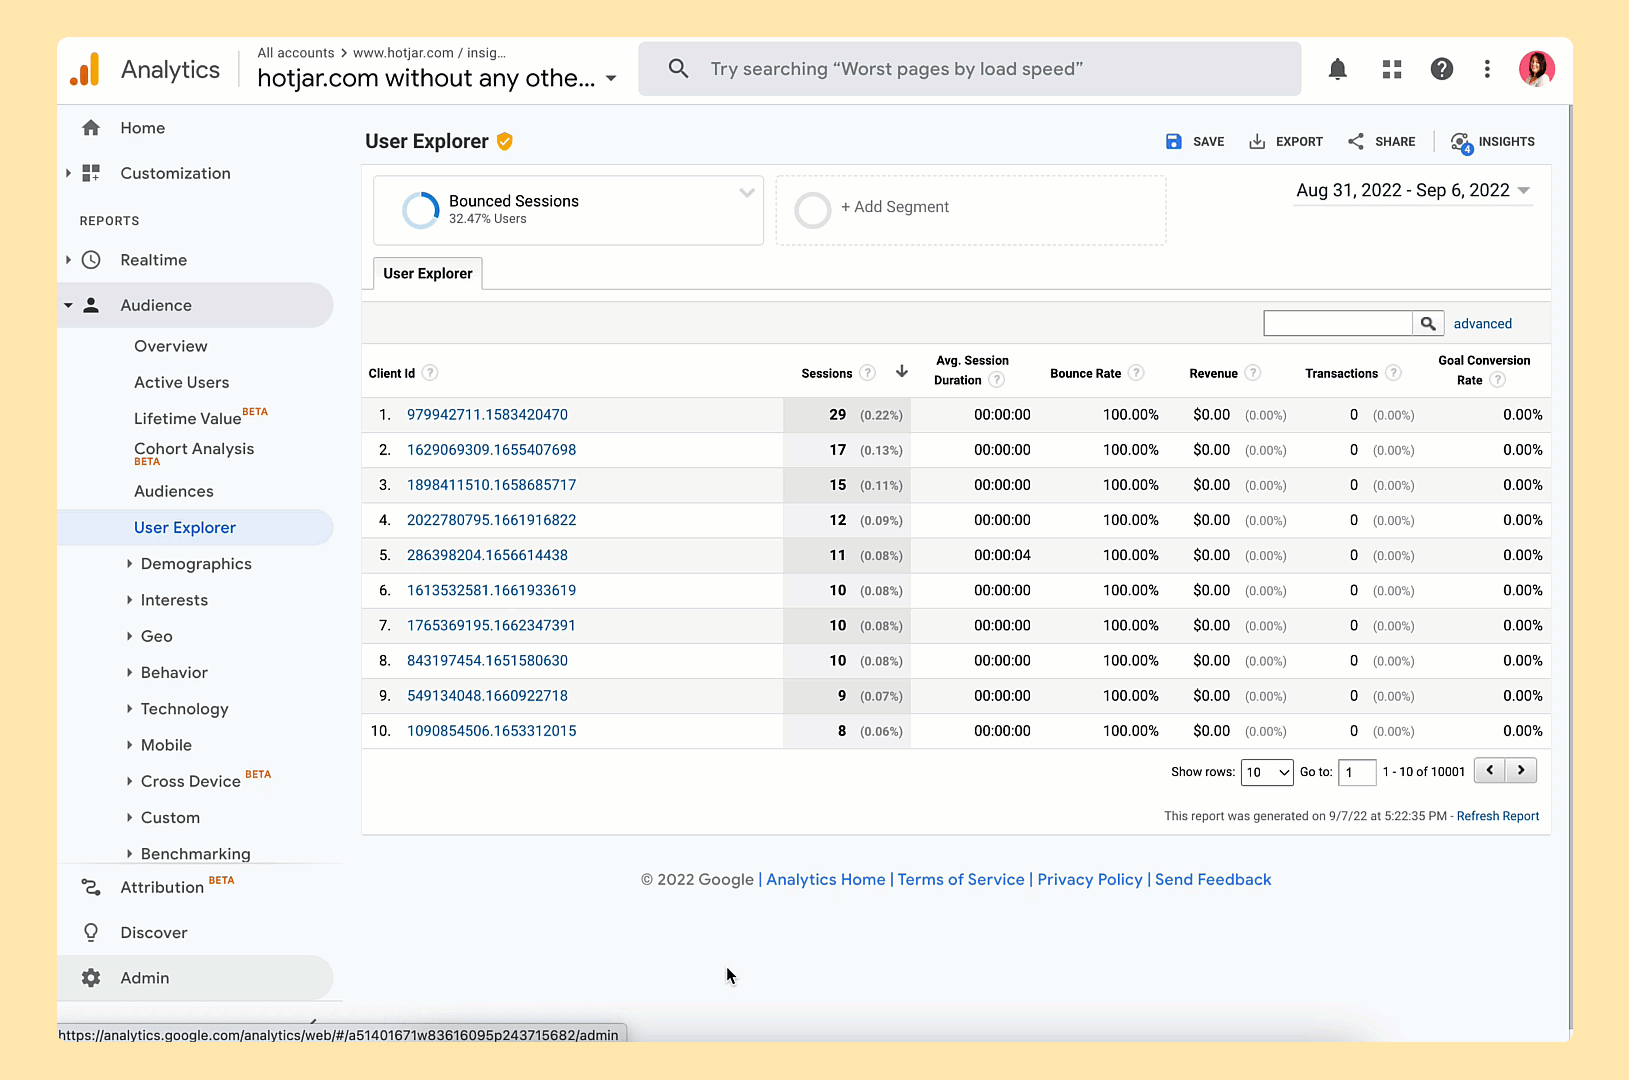The height and width of the screenshot is (1080, 1629).
Task: Open the date range picker
Action: [1413, 191]
